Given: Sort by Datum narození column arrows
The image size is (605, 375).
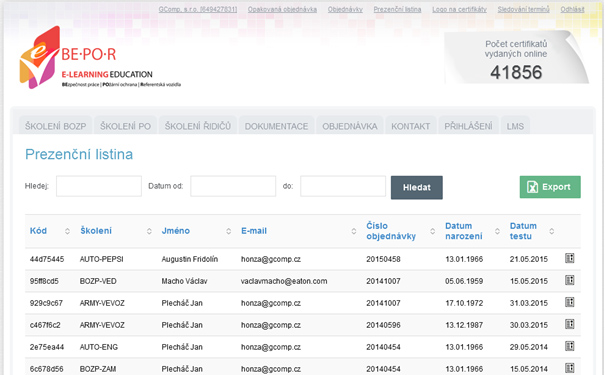Looking at the screenshot, I should point(497,231).
